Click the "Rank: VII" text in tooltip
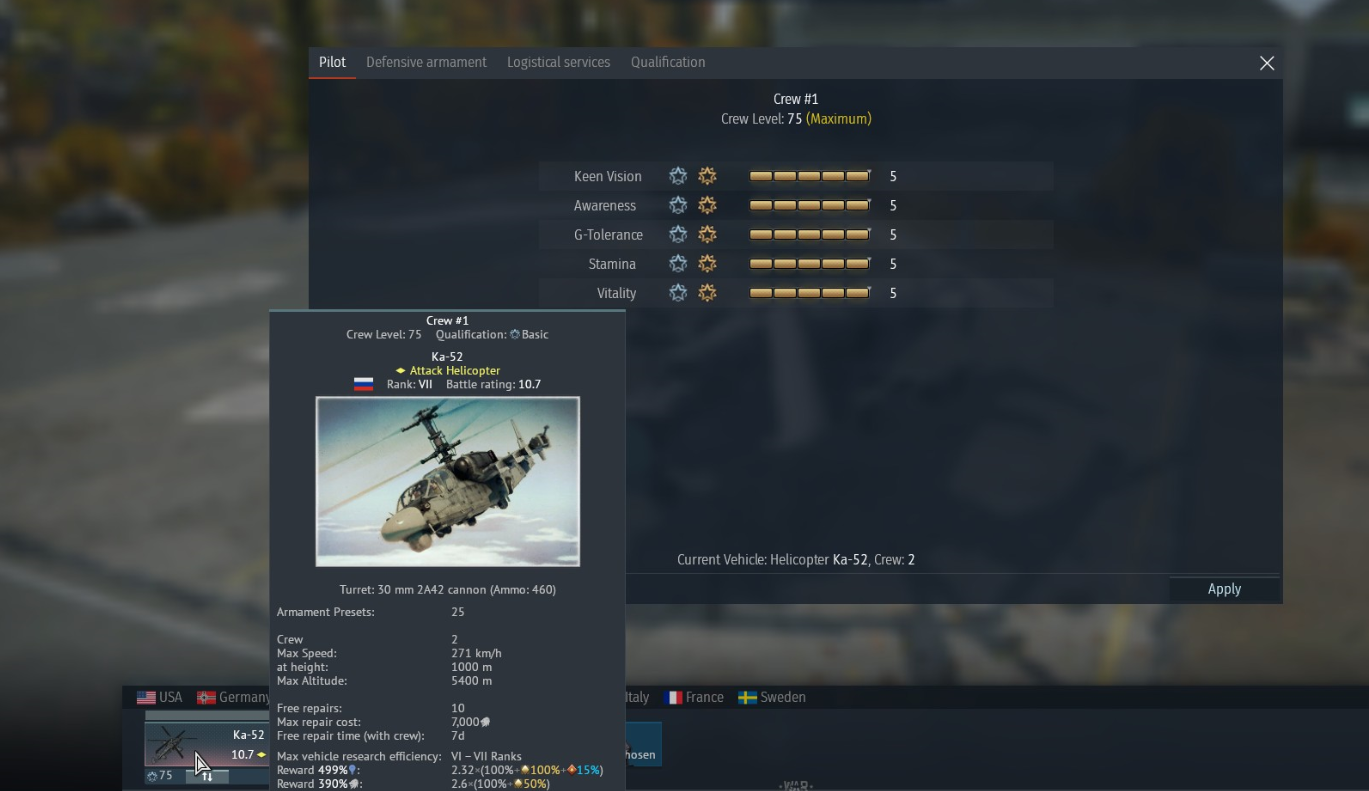The height and width of the screenshot is (791, 1369). pyautogui.click(x=410, y=384)
